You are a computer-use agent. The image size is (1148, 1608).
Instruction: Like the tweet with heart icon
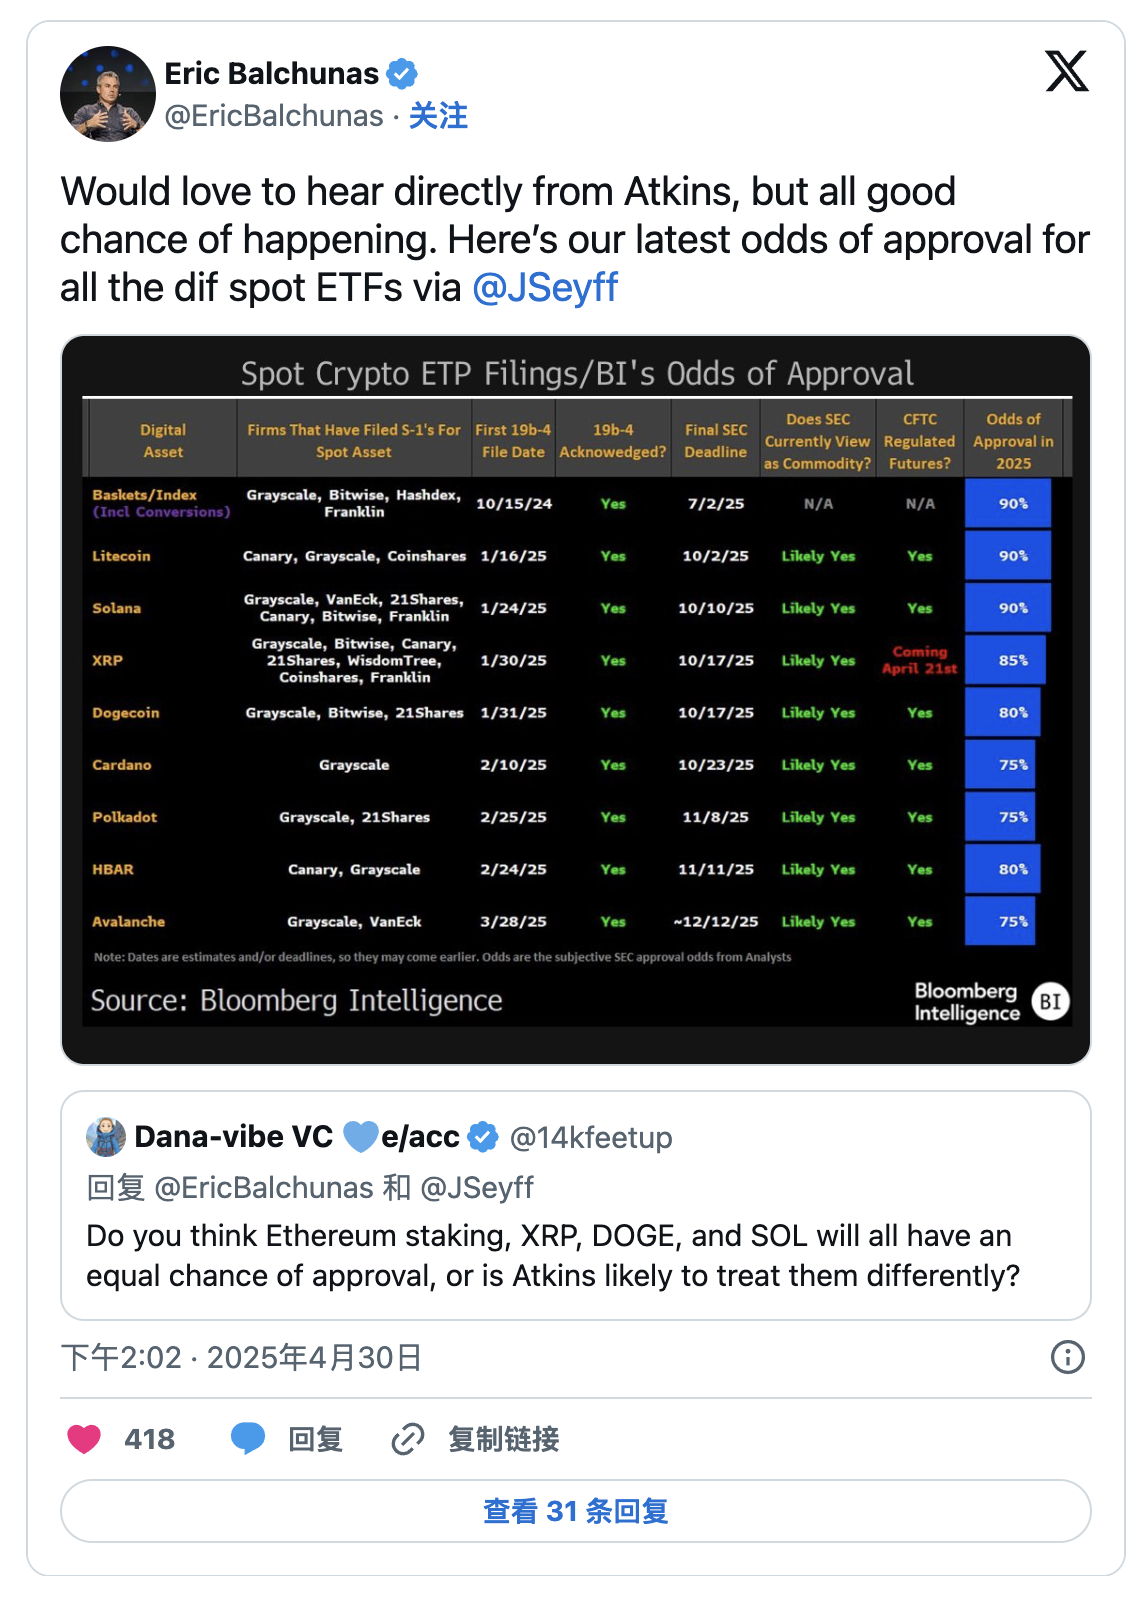coord(84,1439)
